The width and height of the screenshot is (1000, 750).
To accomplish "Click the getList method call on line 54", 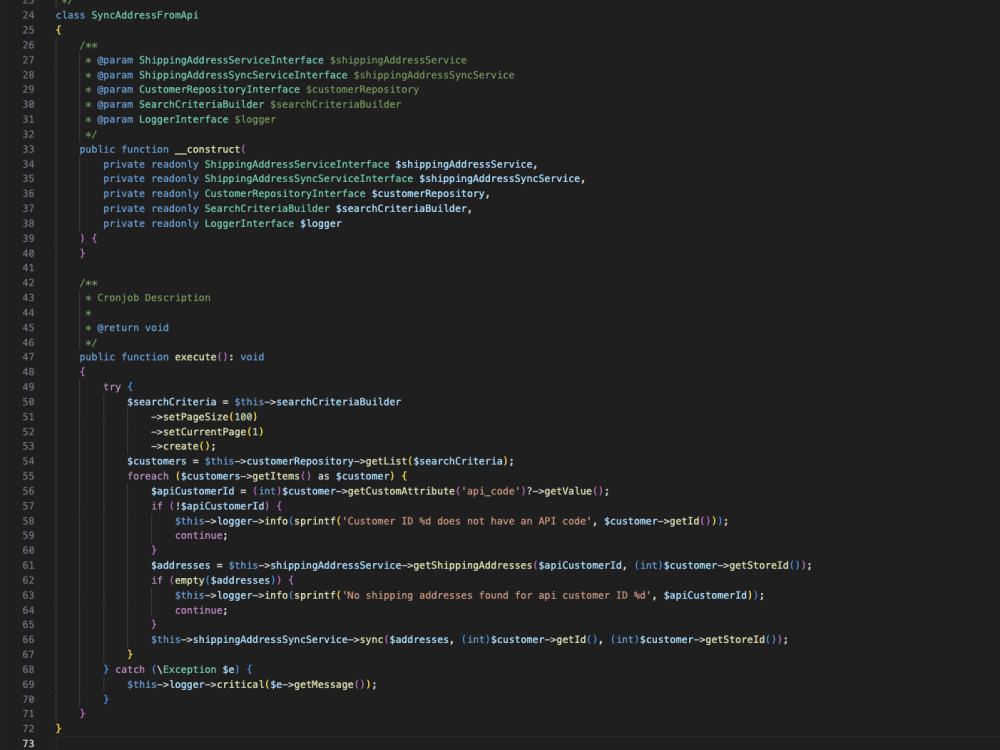I will [386, 462].
